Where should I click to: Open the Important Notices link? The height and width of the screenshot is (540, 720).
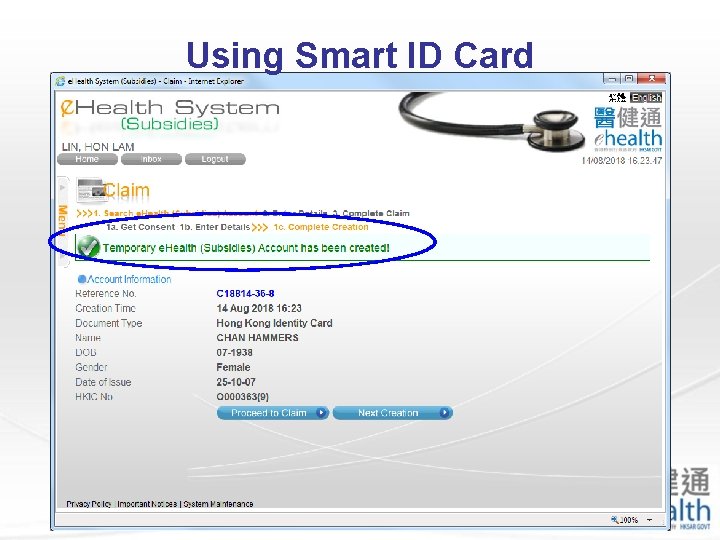pos(147,504)
